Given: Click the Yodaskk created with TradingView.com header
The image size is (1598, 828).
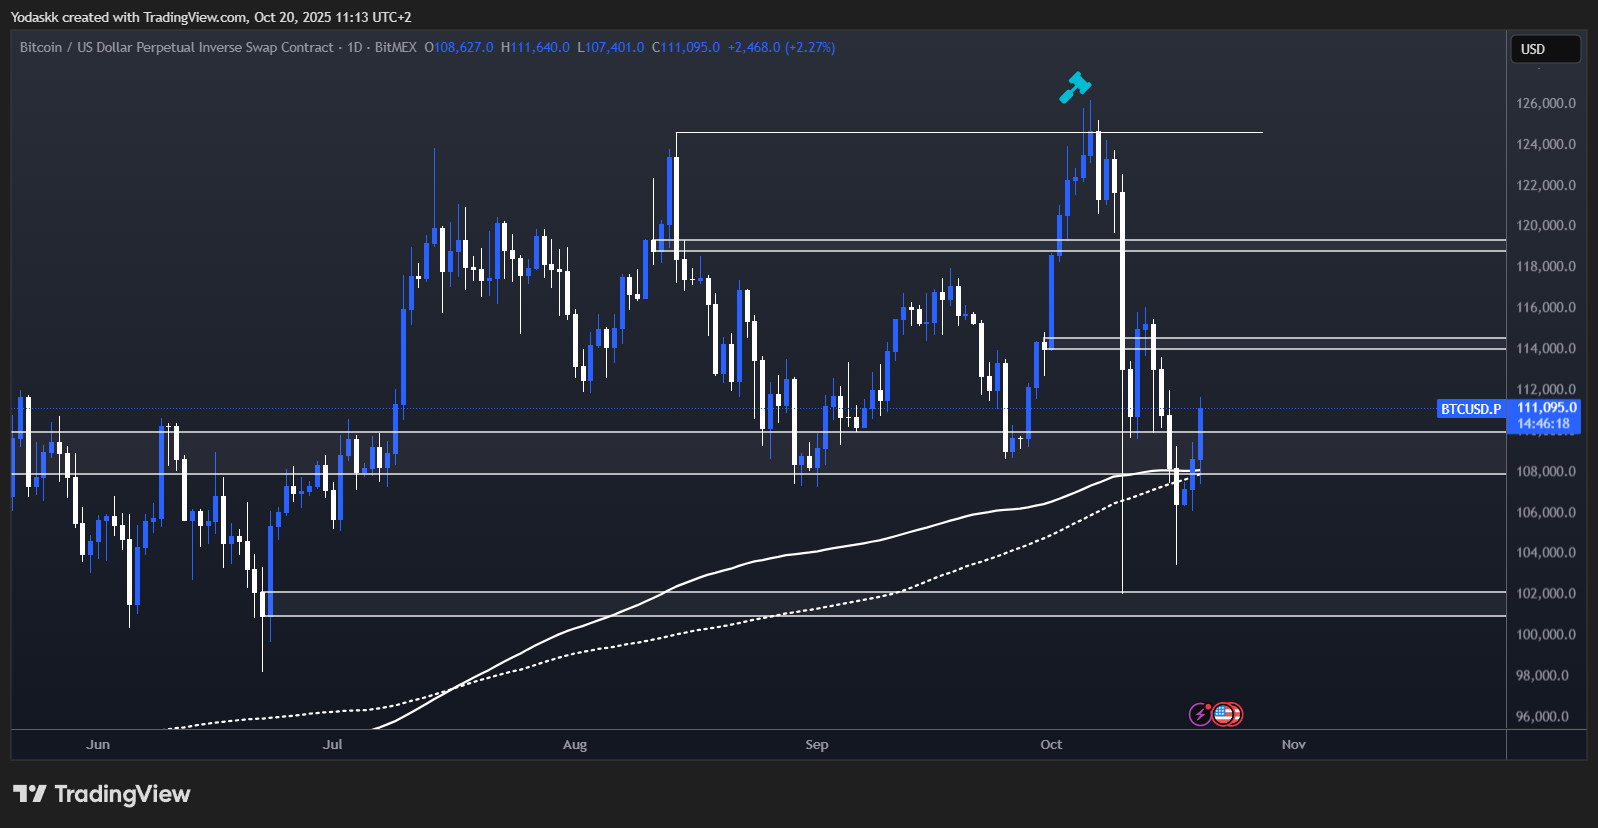Looking at the screenshot, I should pyautogui.click(x=210, y=17).
